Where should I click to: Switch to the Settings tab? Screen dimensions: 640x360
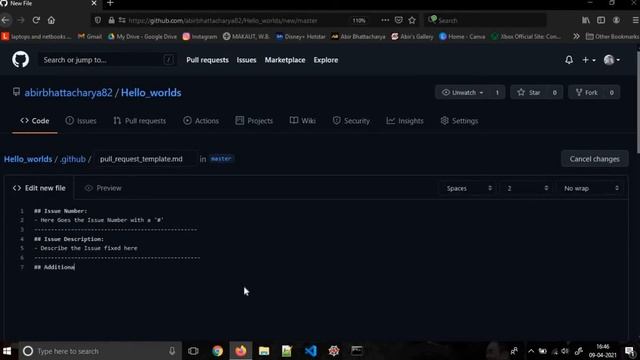(459, 121)
